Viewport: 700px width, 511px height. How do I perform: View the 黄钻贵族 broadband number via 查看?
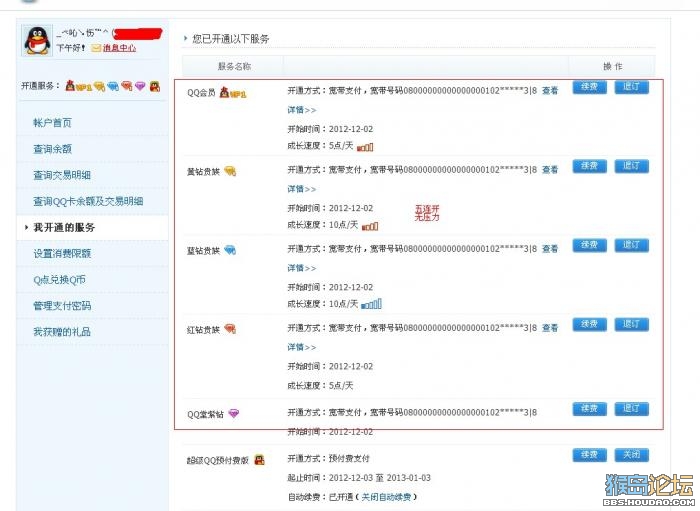[x=550, y=170]
